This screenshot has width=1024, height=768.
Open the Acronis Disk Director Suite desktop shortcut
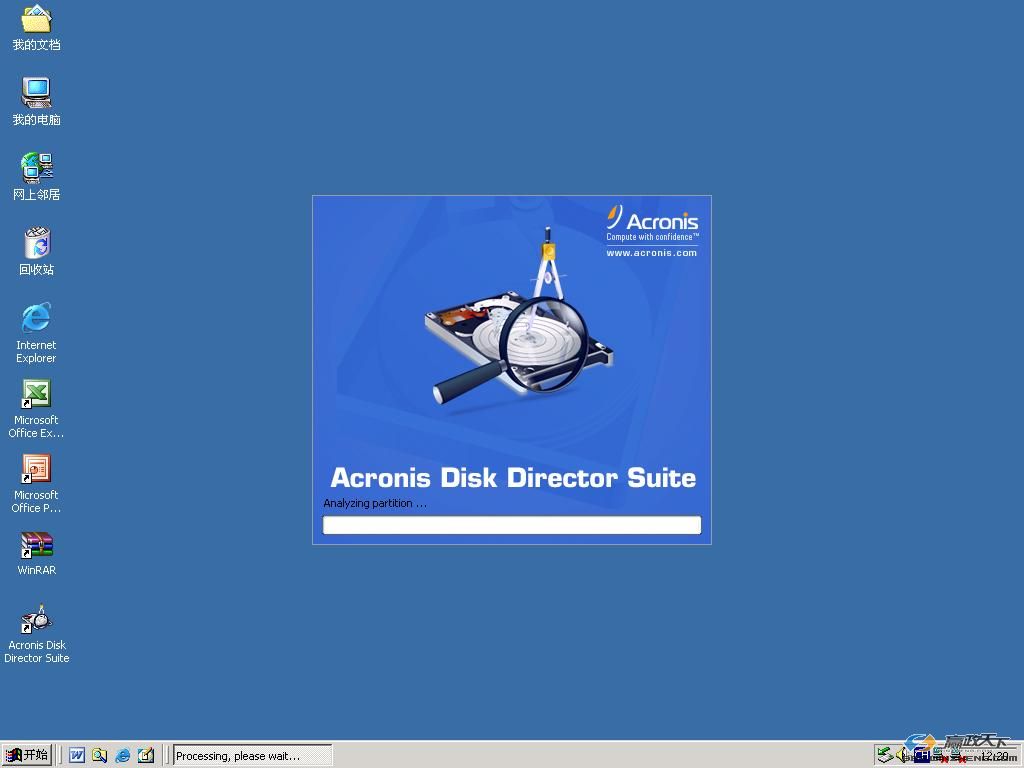[x=37, y=620]
